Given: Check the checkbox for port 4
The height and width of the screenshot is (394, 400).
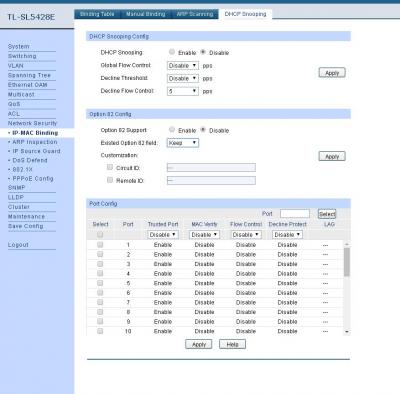Looking at the screenshot, I should coord(100,273).
